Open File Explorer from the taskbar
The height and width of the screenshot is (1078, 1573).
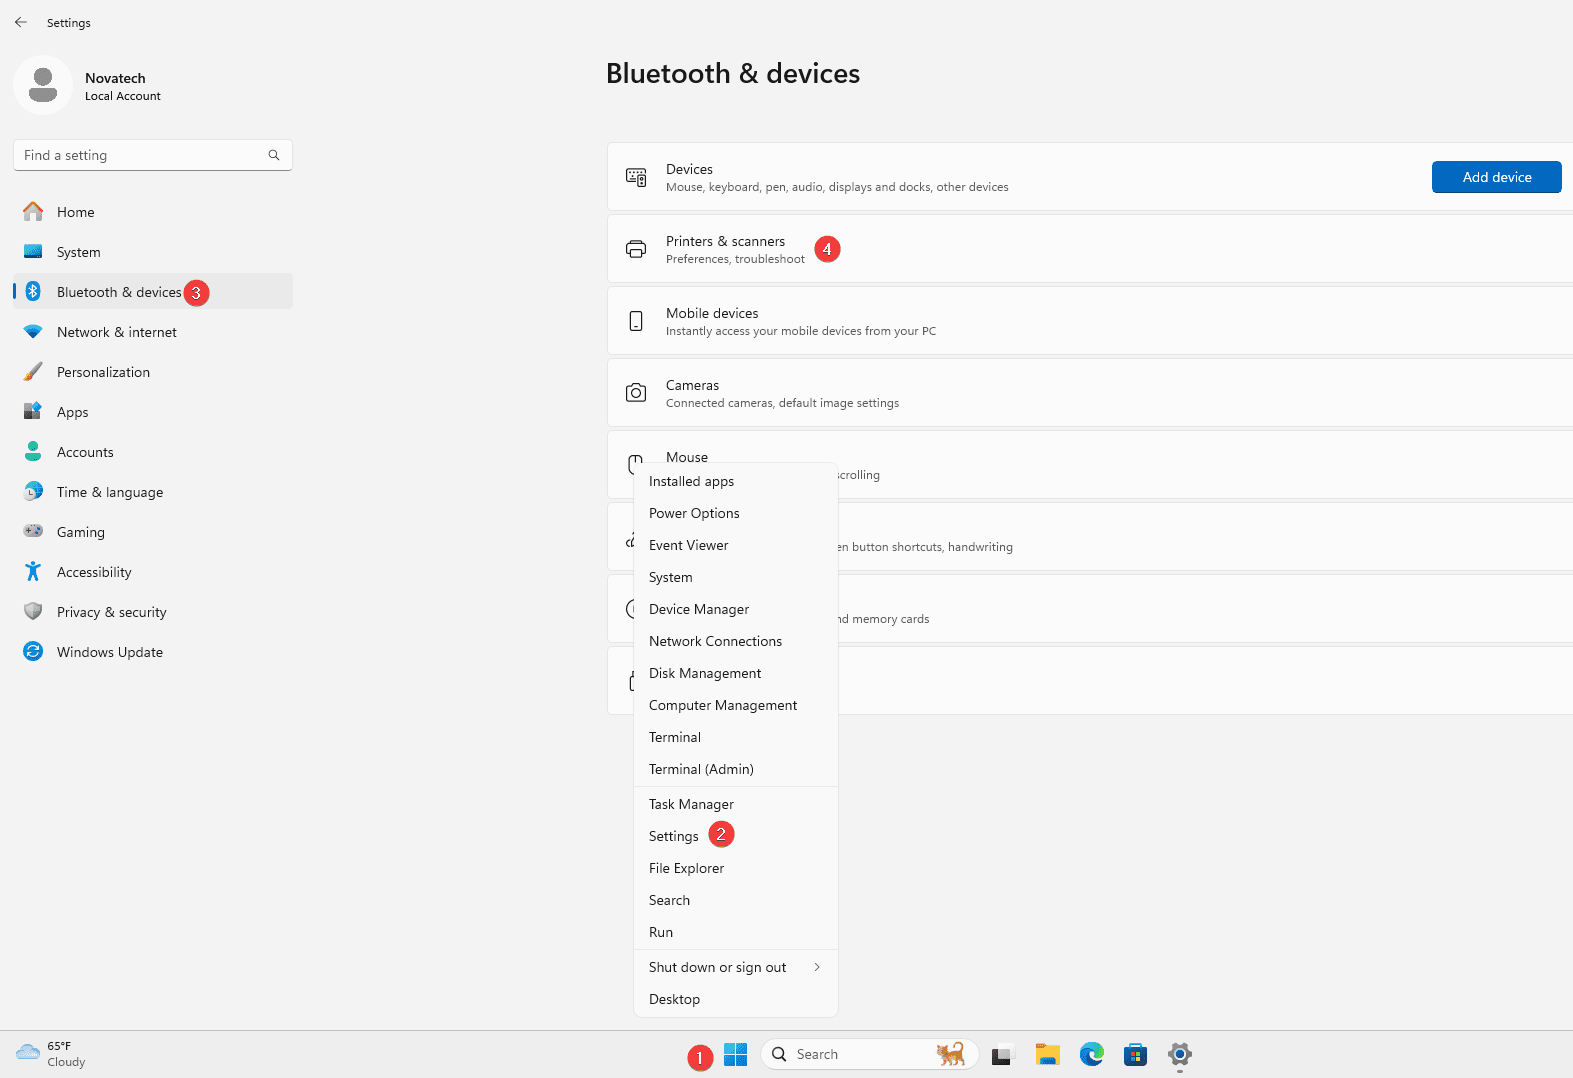(x=1047, y=1054)
